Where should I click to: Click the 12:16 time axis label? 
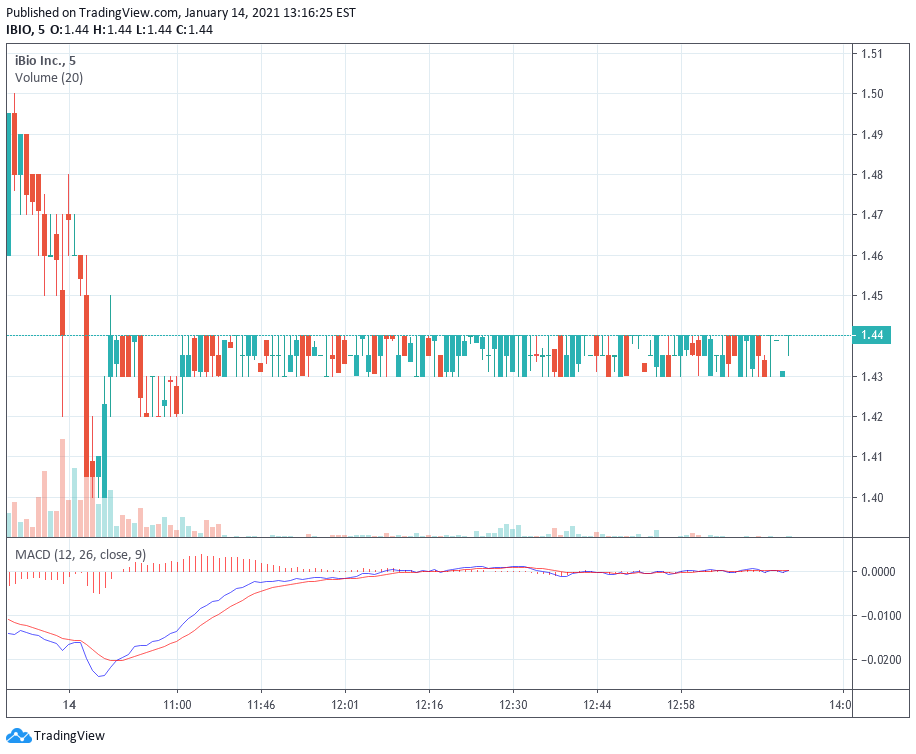tap(429, 704)
